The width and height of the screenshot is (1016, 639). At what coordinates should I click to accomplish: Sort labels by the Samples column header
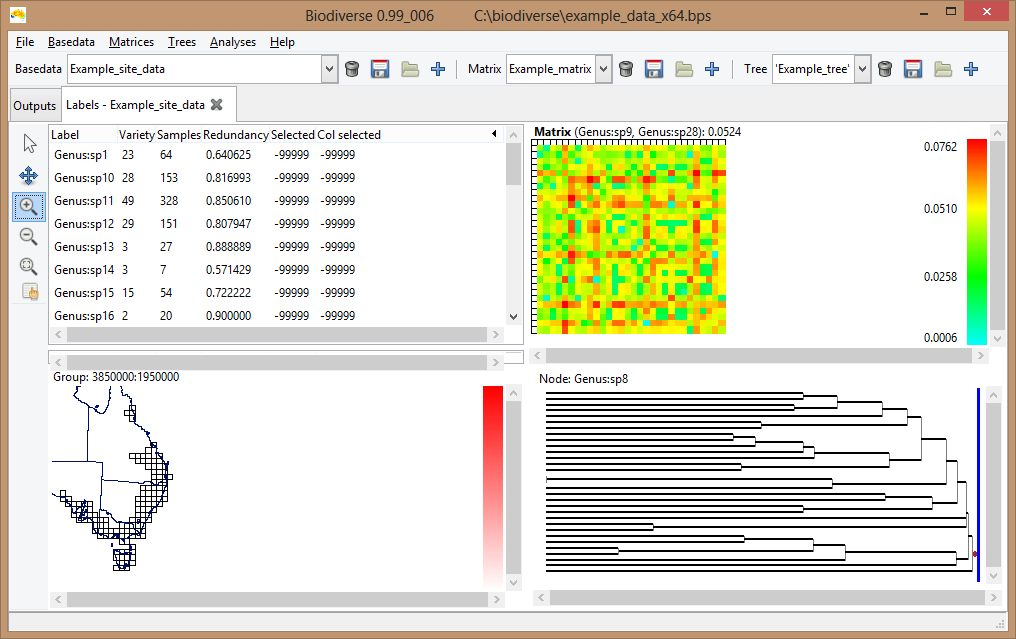178,134
